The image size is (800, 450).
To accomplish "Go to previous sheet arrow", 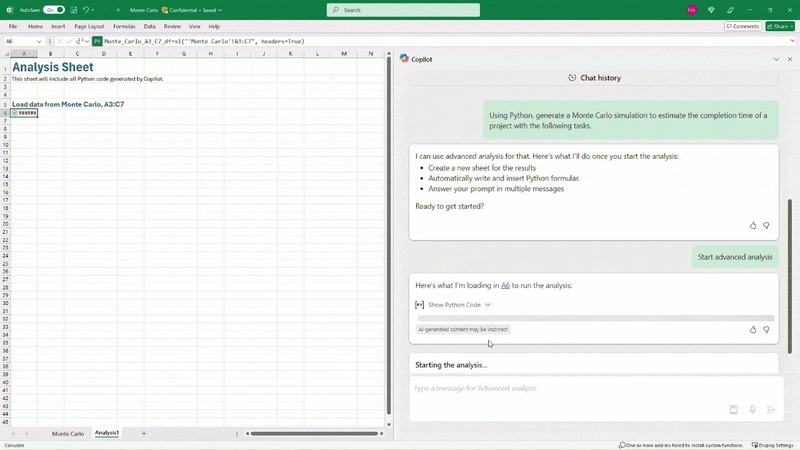I will point(13,433).
